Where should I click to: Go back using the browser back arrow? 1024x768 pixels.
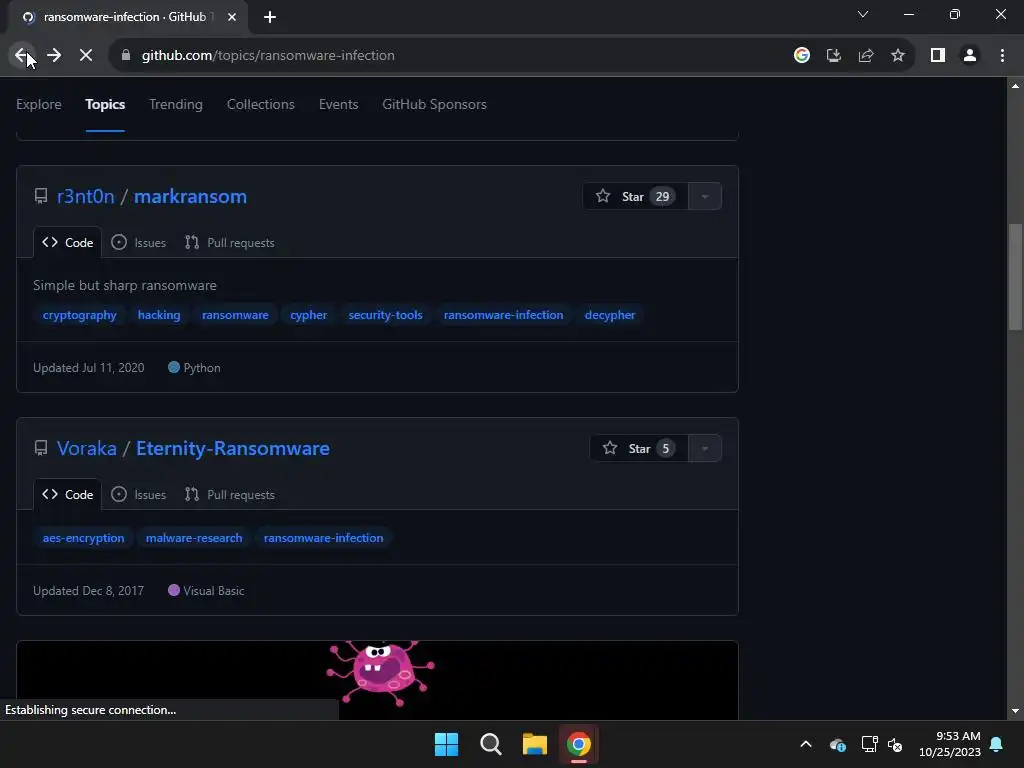(x=22, y=56)
